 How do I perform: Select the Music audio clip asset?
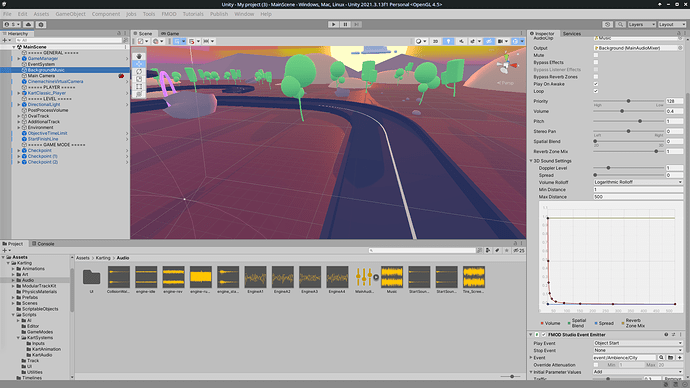click(x=392, y=280)
